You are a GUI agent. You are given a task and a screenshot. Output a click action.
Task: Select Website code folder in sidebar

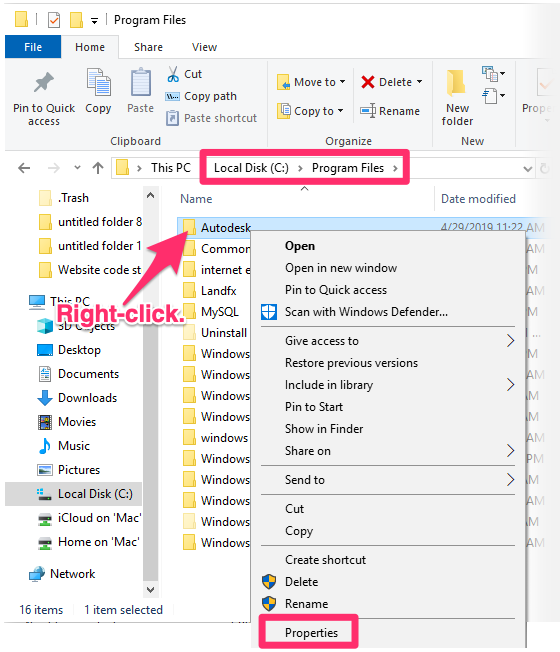90,270
